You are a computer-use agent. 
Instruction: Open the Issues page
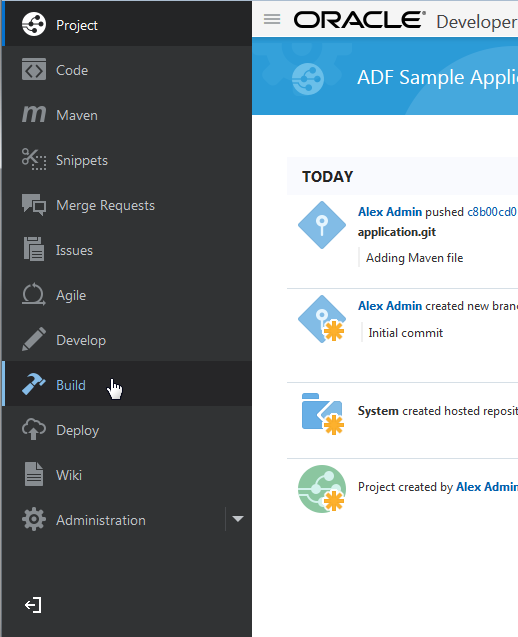[x=127, y=250]
